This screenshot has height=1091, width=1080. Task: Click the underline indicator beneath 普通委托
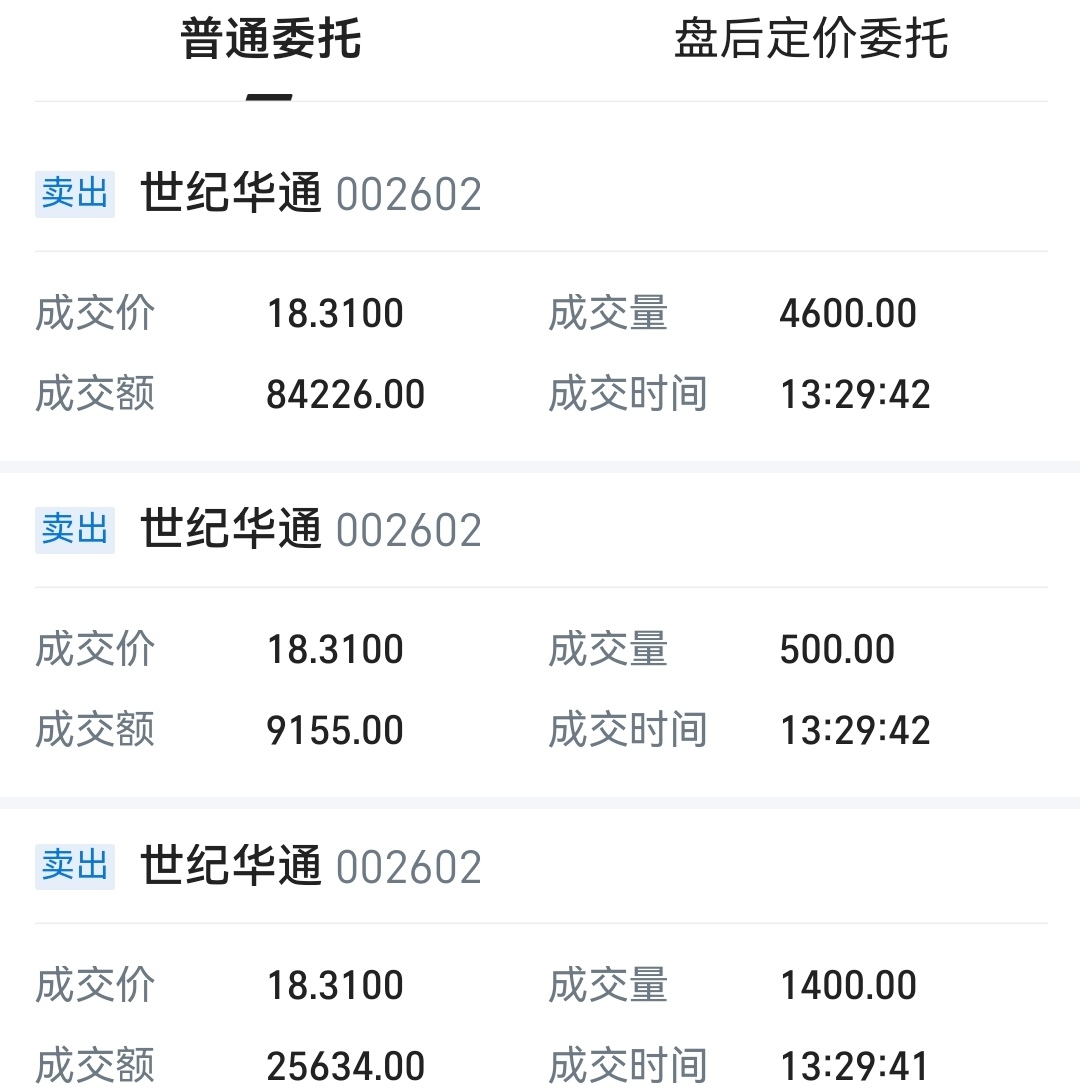[x=269, y=97]
